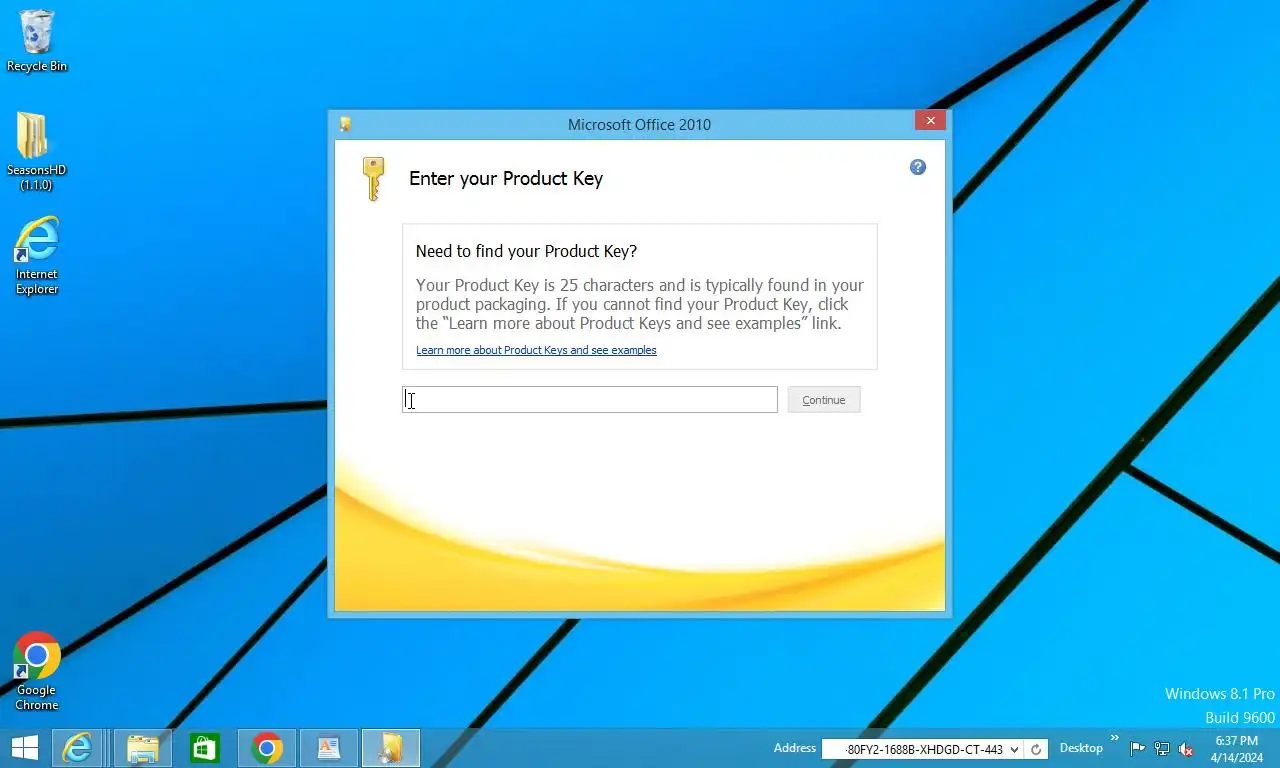1280x768 pixels.
Task: Expand the taskbar Address dropdown arrow
Action: tap(1015, 749)
